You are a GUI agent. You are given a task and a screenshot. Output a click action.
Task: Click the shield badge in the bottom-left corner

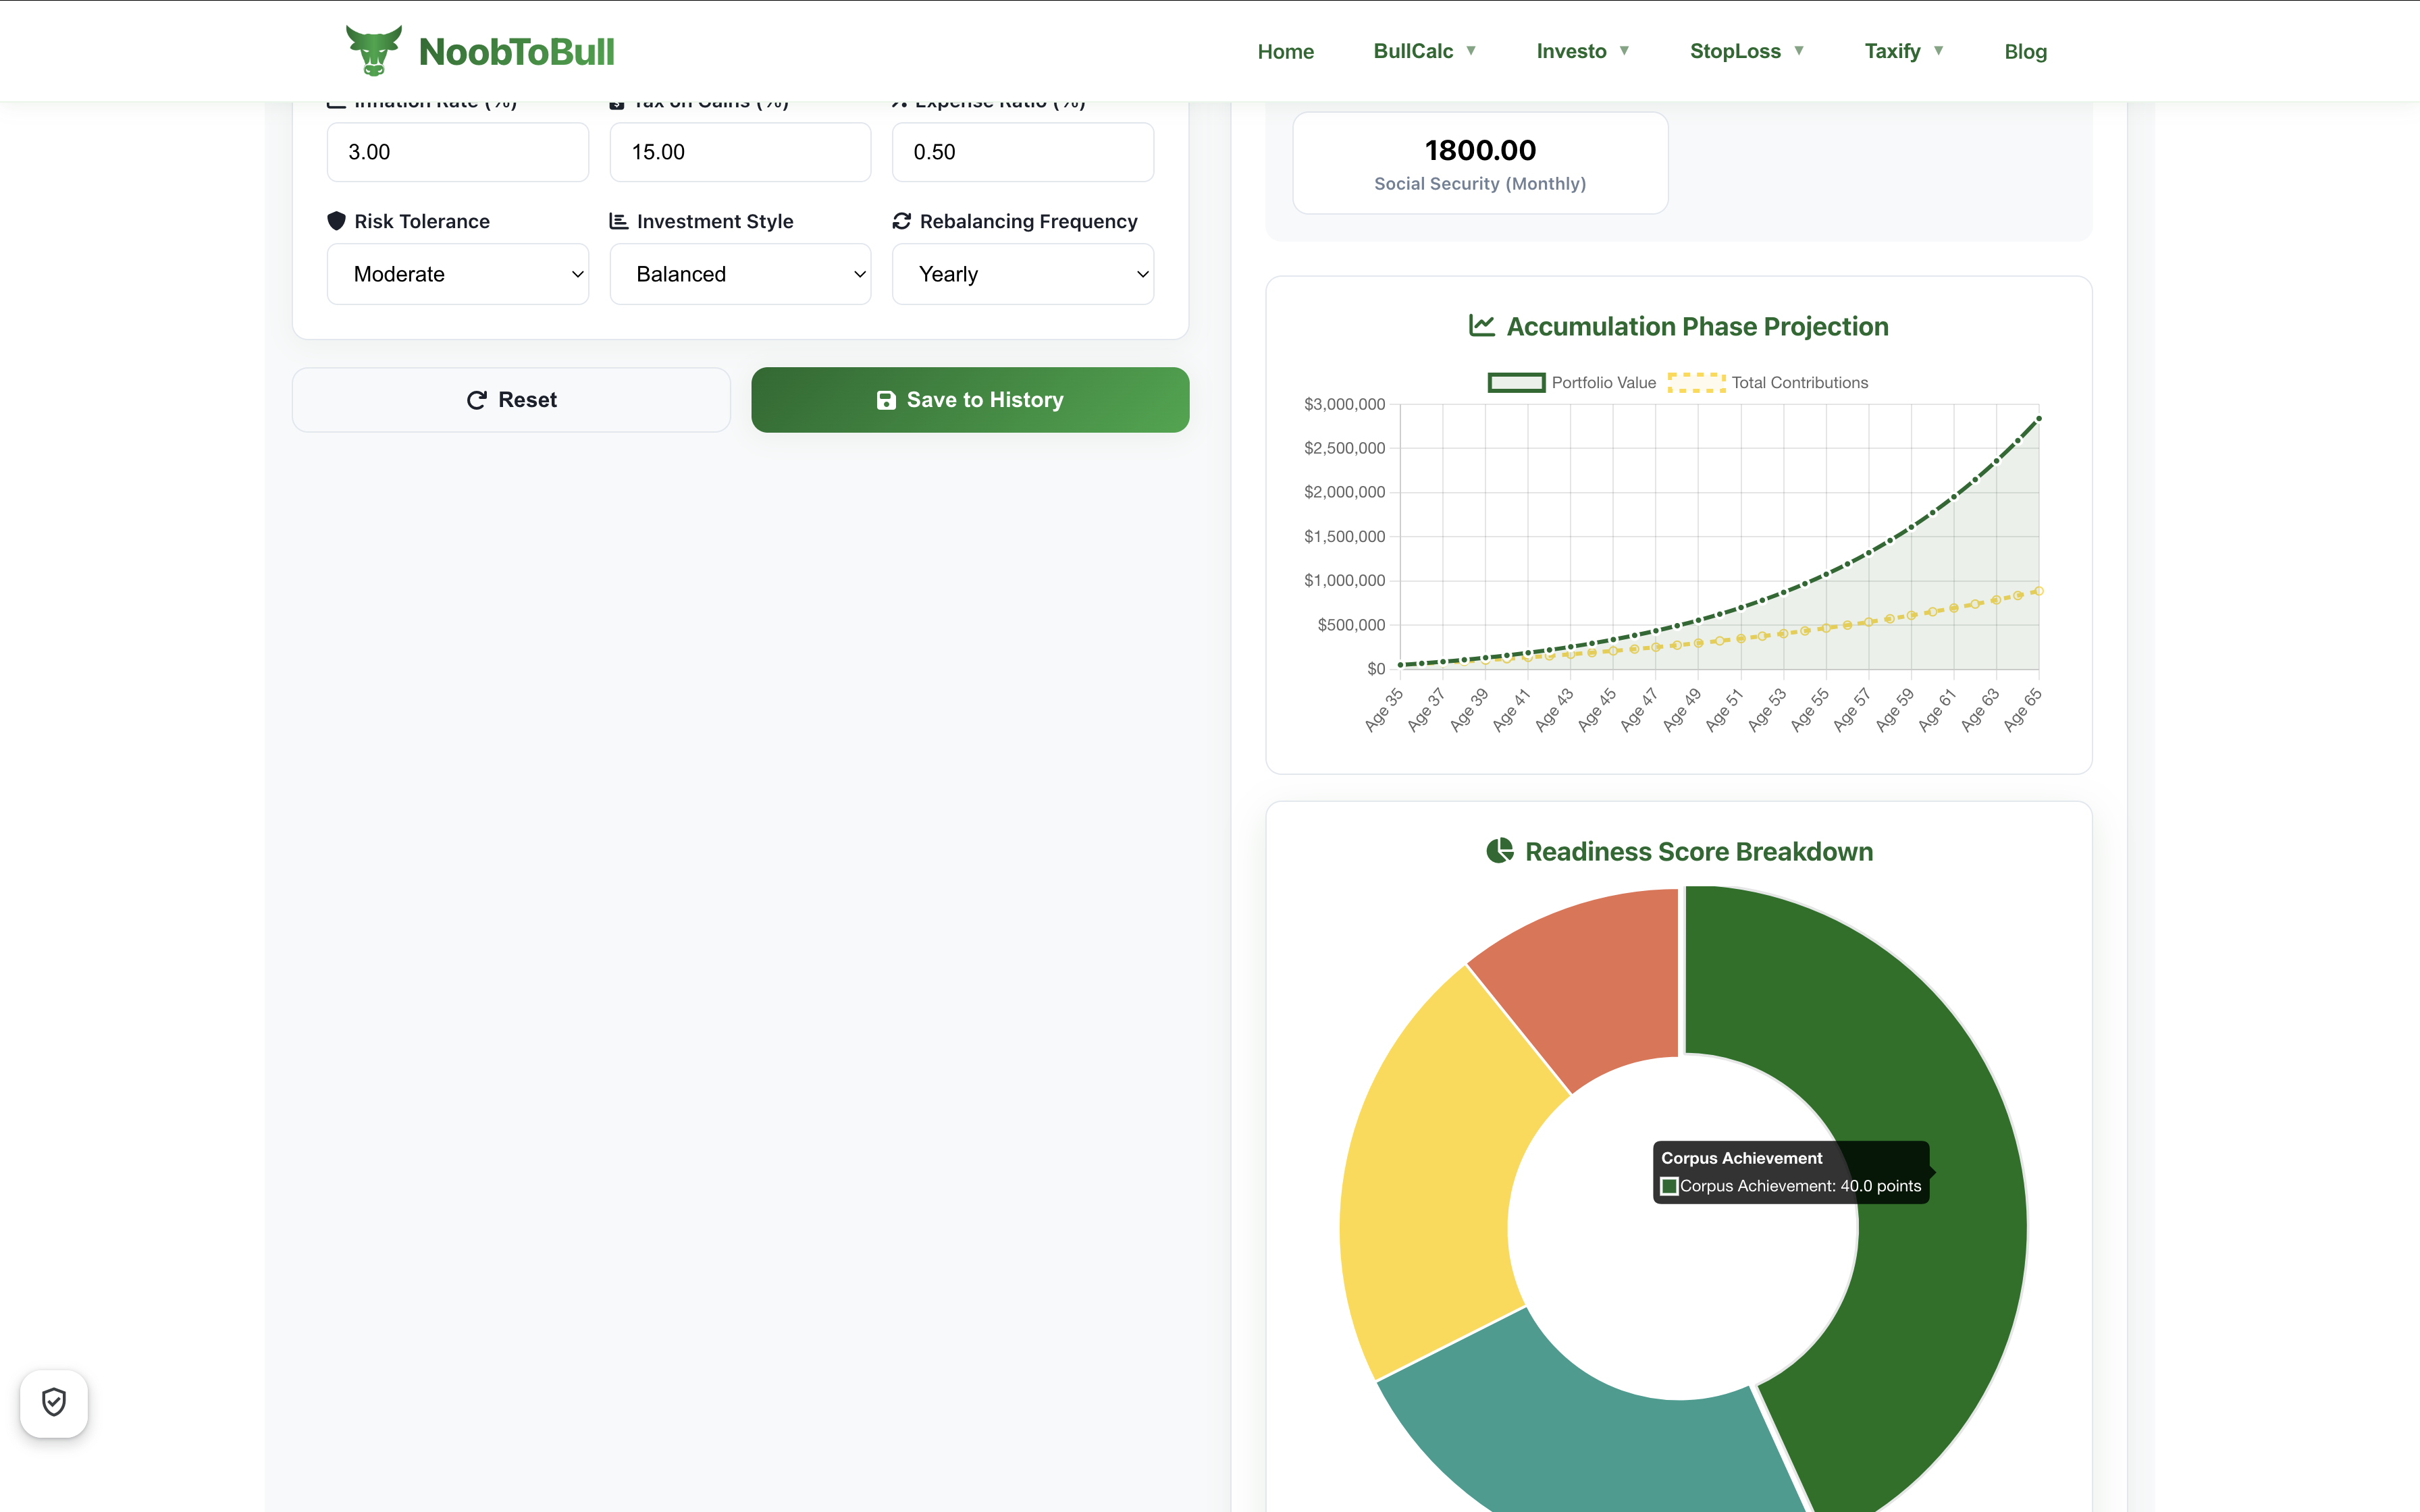54,1402
